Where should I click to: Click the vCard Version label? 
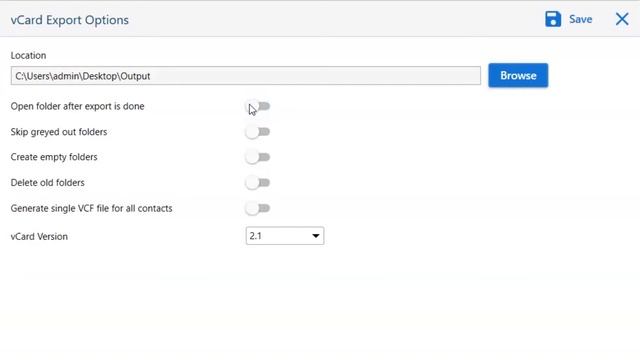coord(39,237)
